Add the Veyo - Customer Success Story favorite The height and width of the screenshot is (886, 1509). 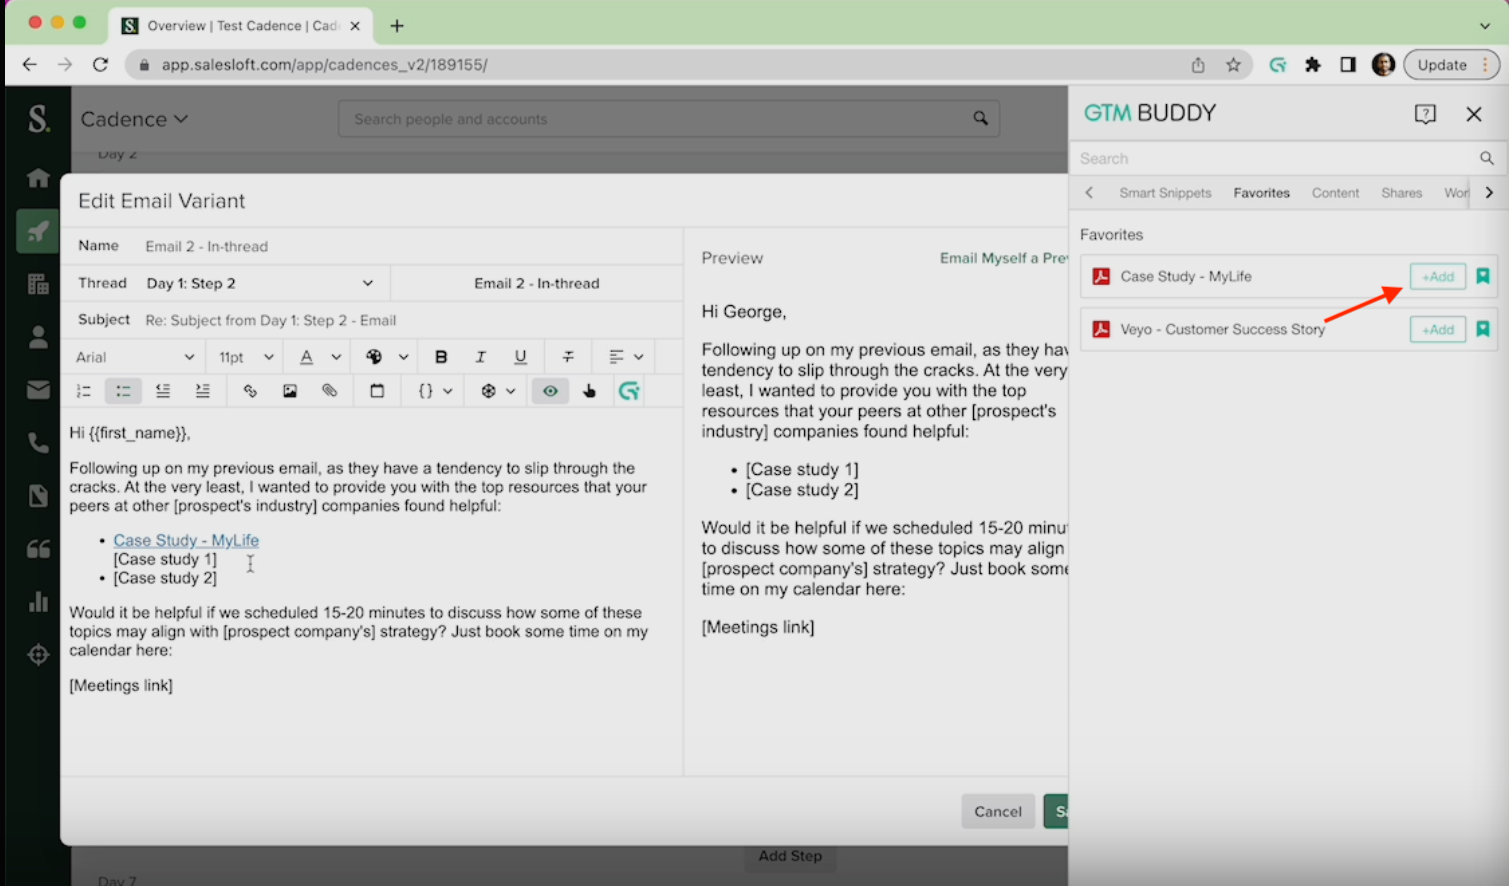tap(1438, 329)
